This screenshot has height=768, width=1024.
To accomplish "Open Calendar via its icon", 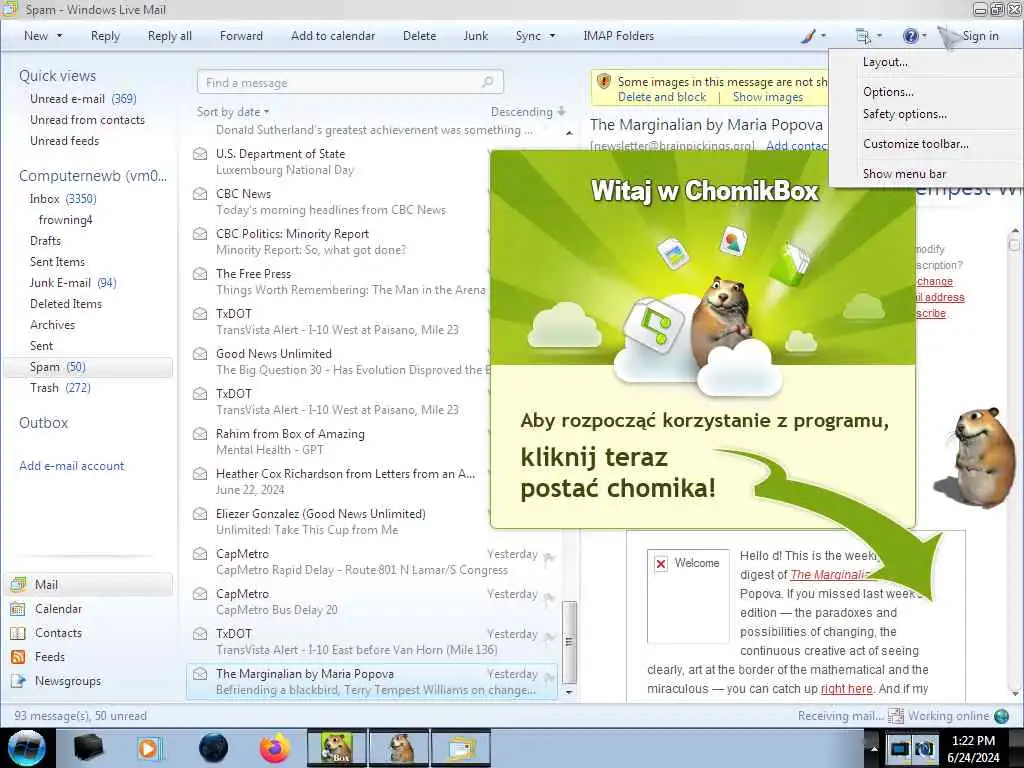I will [18, 609].
